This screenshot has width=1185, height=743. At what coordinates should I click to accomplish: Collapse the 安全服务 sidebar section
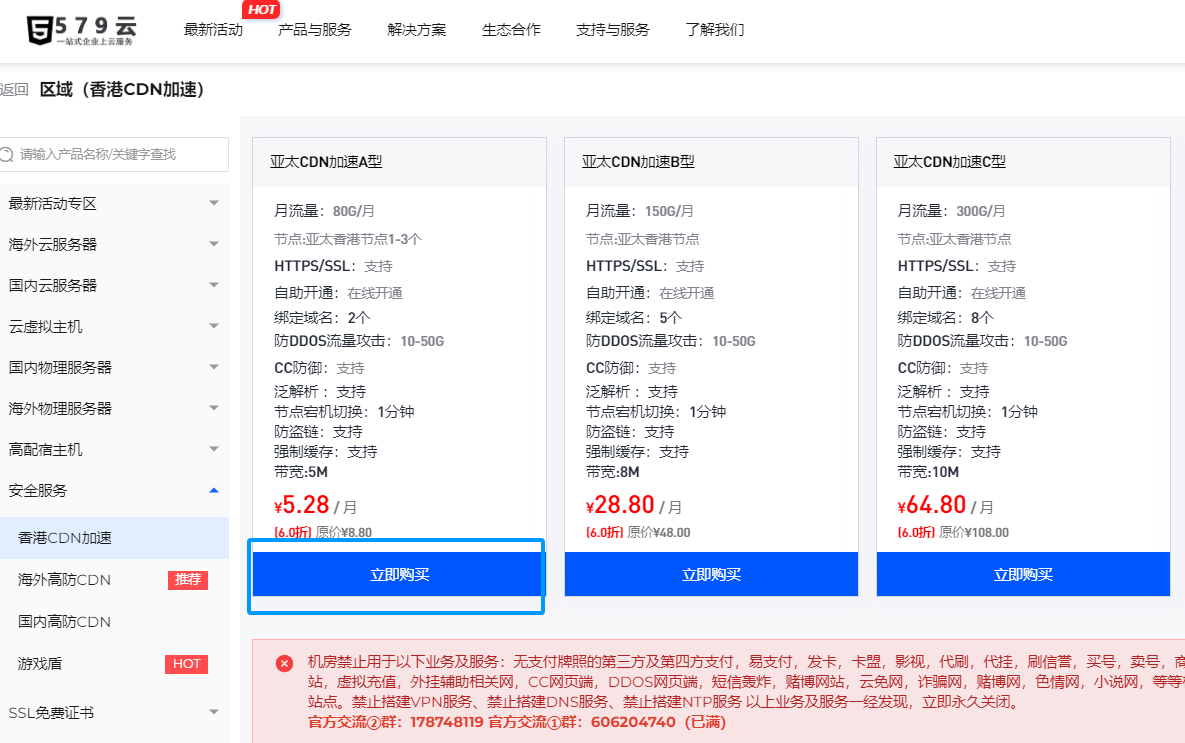tap(213, 490)
